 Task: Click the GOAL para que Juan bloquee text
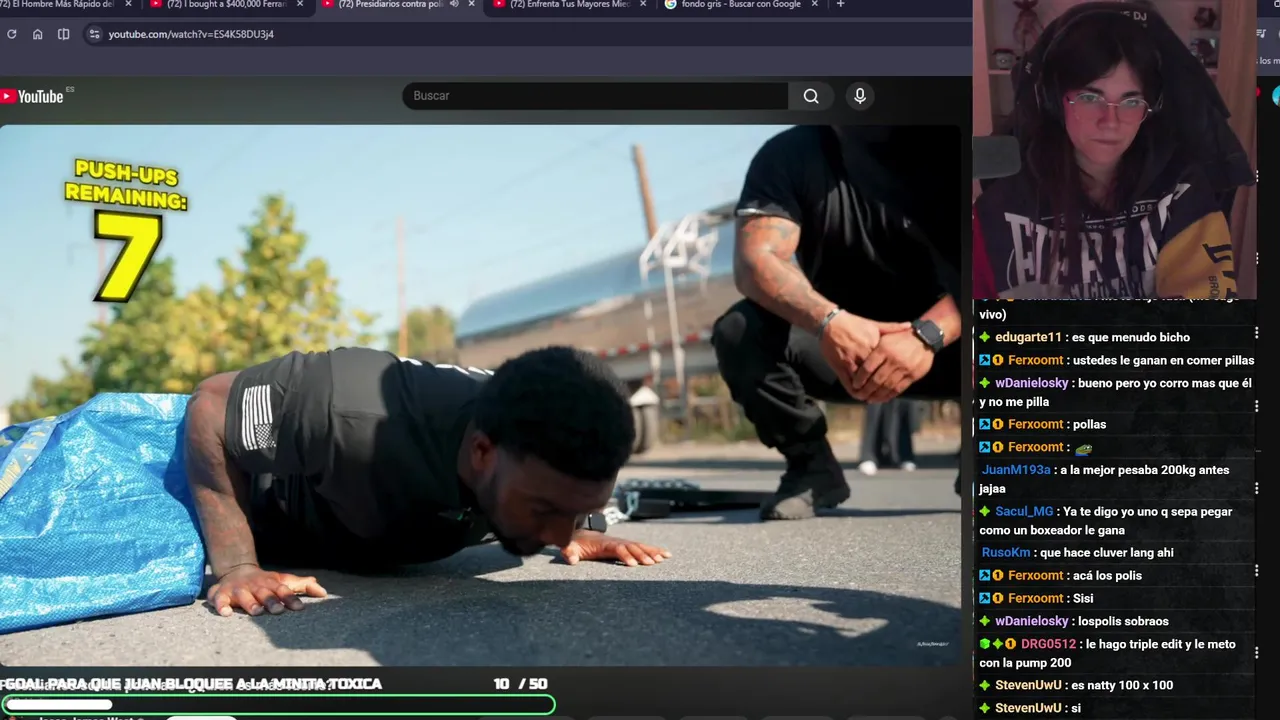[192, 684]
